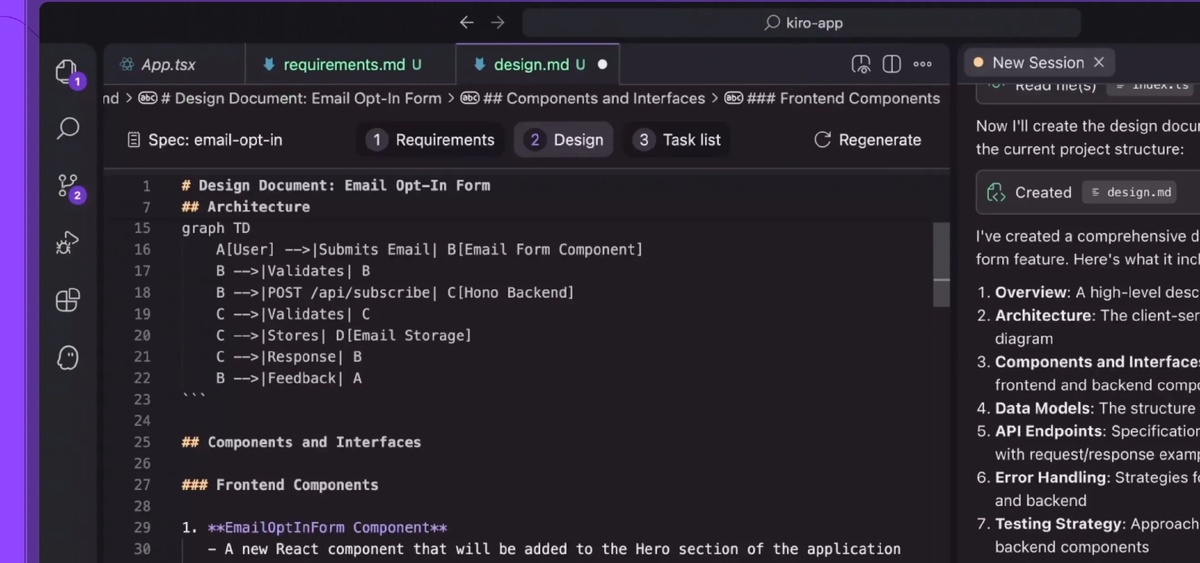
Task: Split the editor with the split icon
Action: [891, 64]
